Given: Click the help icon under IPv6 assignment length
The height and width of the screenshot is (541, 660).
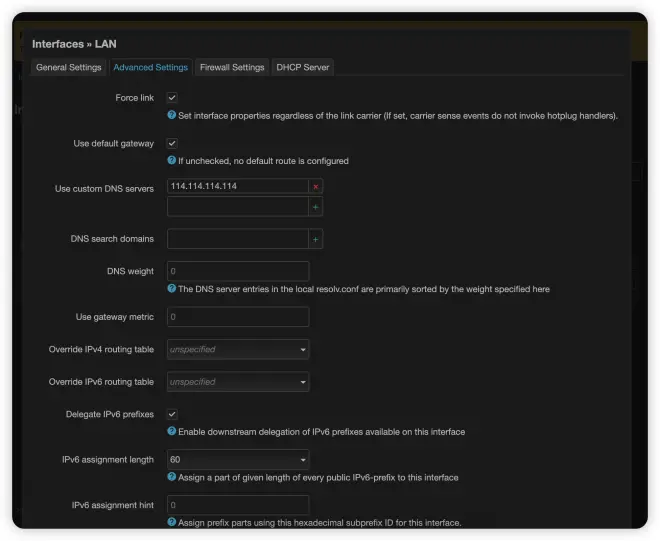Looking at the screenshot, I should [171, 477].
